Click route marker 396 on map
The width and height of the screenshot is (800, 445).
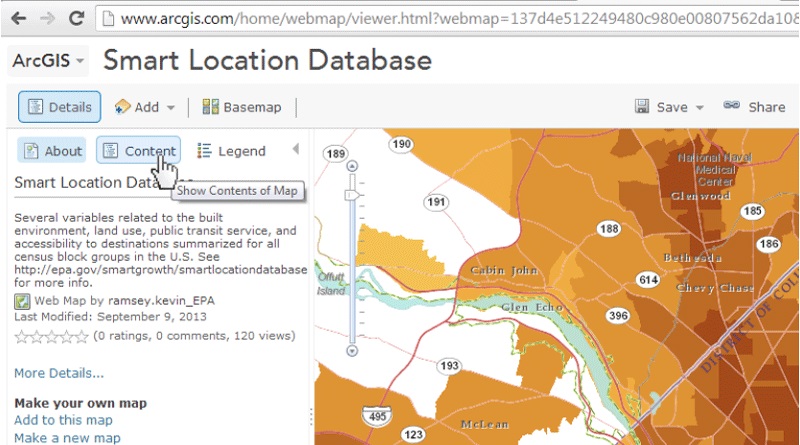coord(618,316)
